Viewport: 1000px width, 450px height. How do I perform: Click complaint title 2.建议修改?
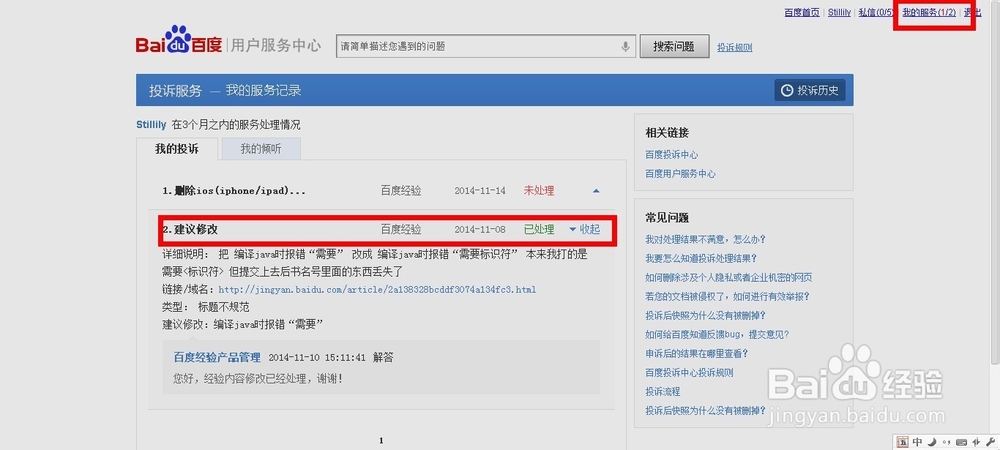pyautogui.click(x=190, y=229)
